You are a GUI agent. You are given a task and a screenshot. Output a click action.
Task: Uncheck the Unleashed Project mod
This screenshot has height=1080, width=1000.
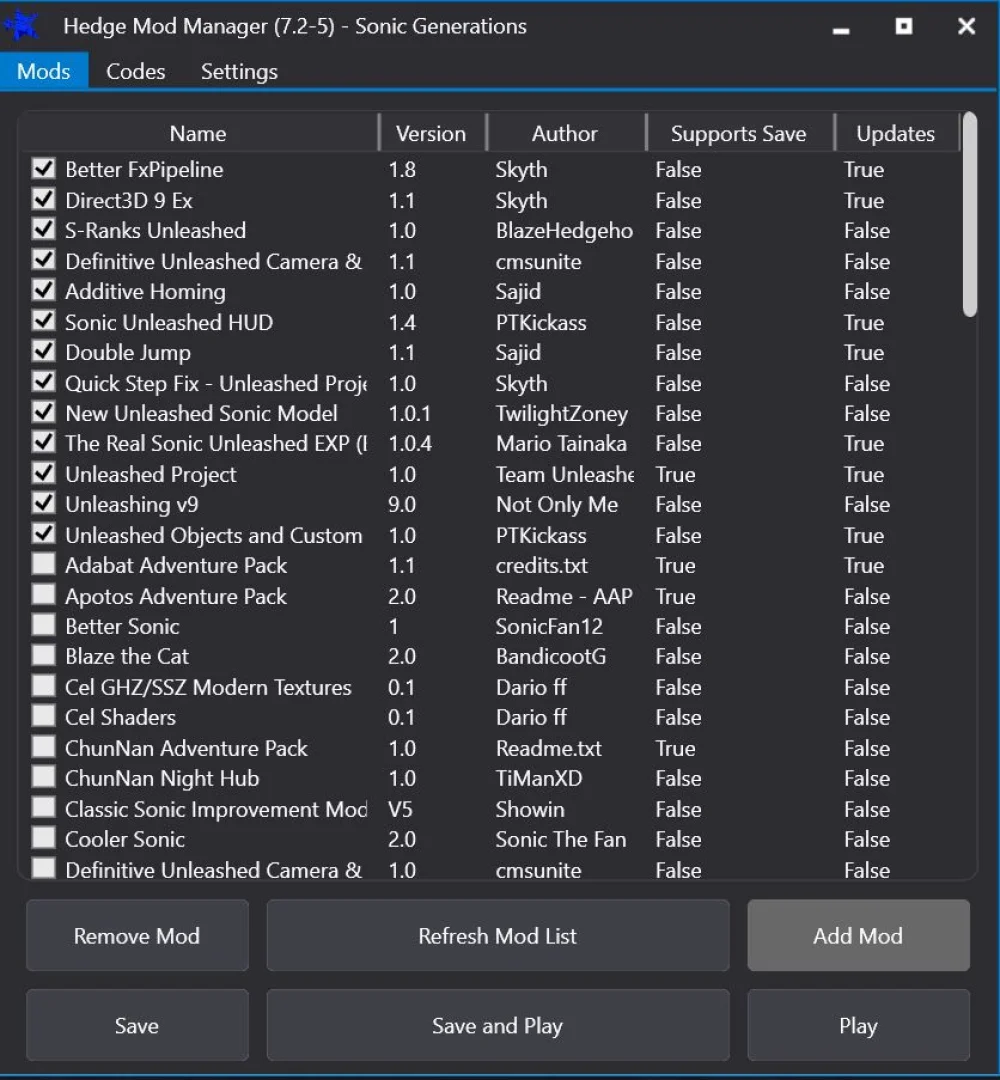pyautogui.click(x=44, y=474)
